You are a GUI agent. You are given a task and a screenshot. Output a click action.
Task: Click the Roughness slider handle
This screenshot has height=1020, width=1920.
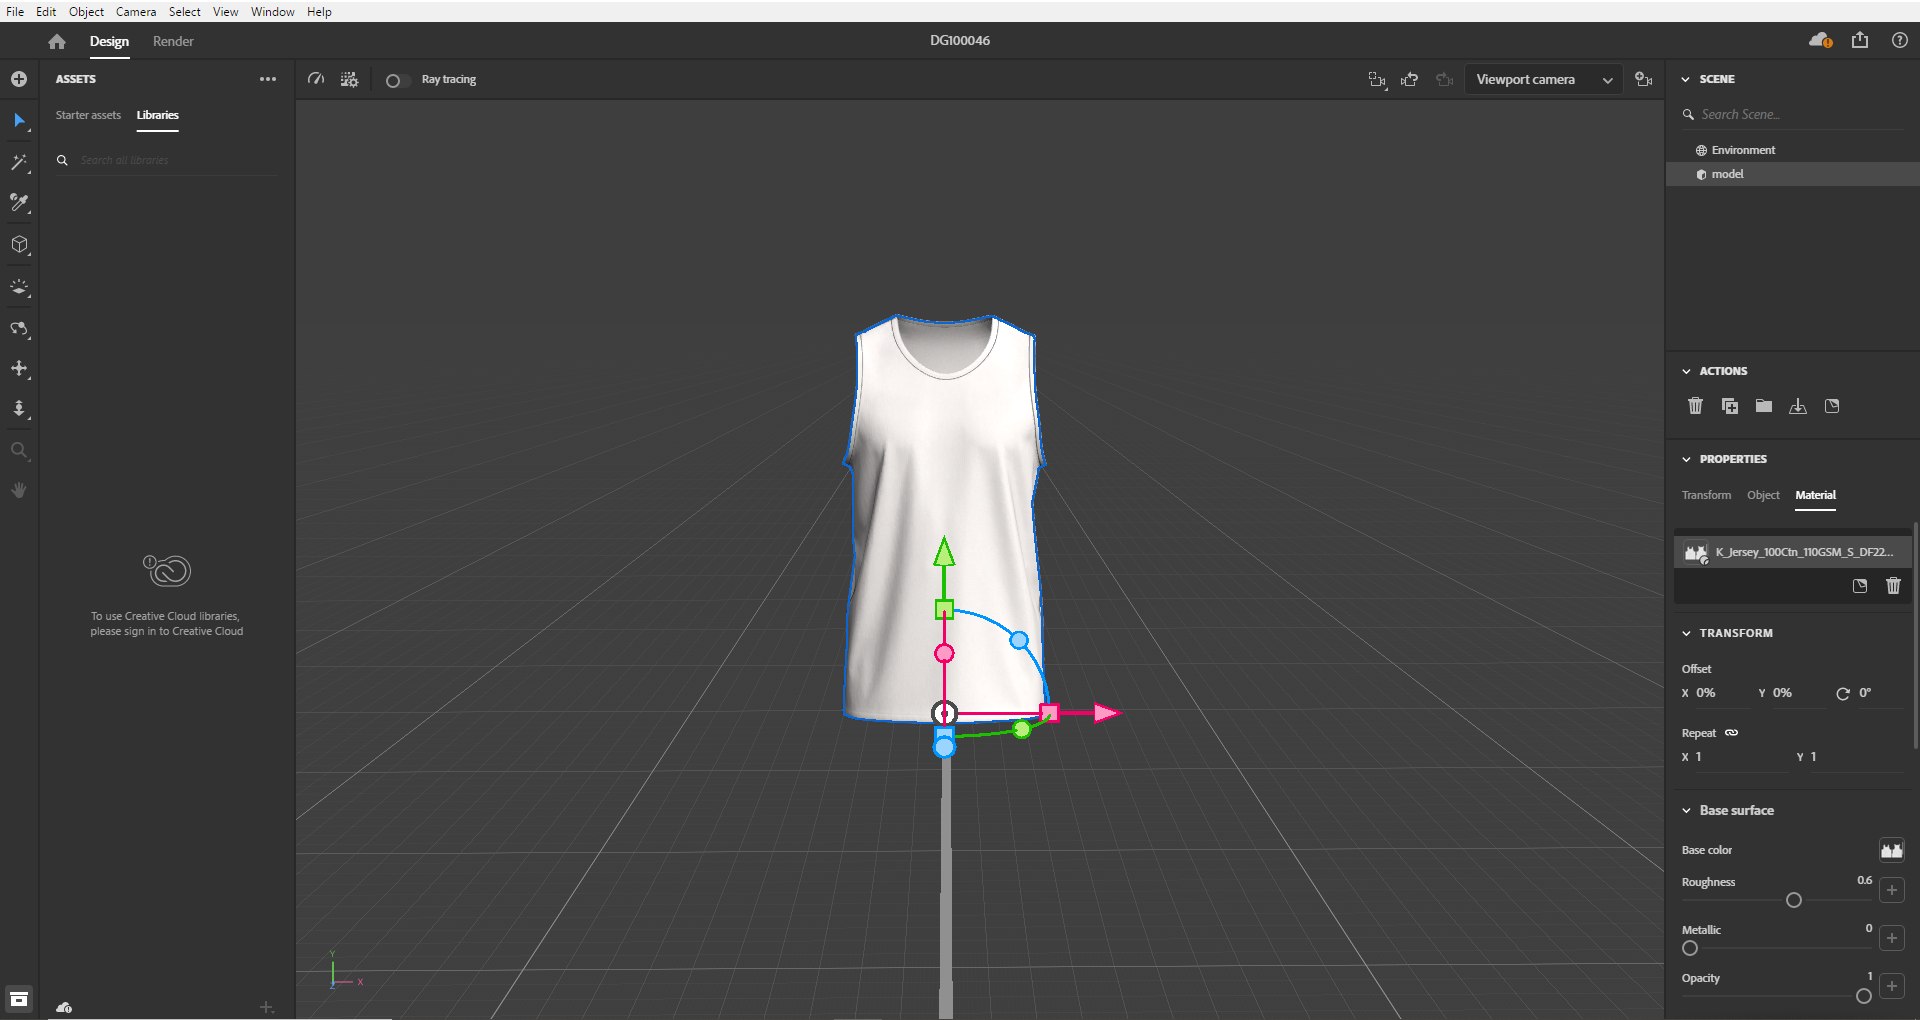click(x=1794, y=900)
